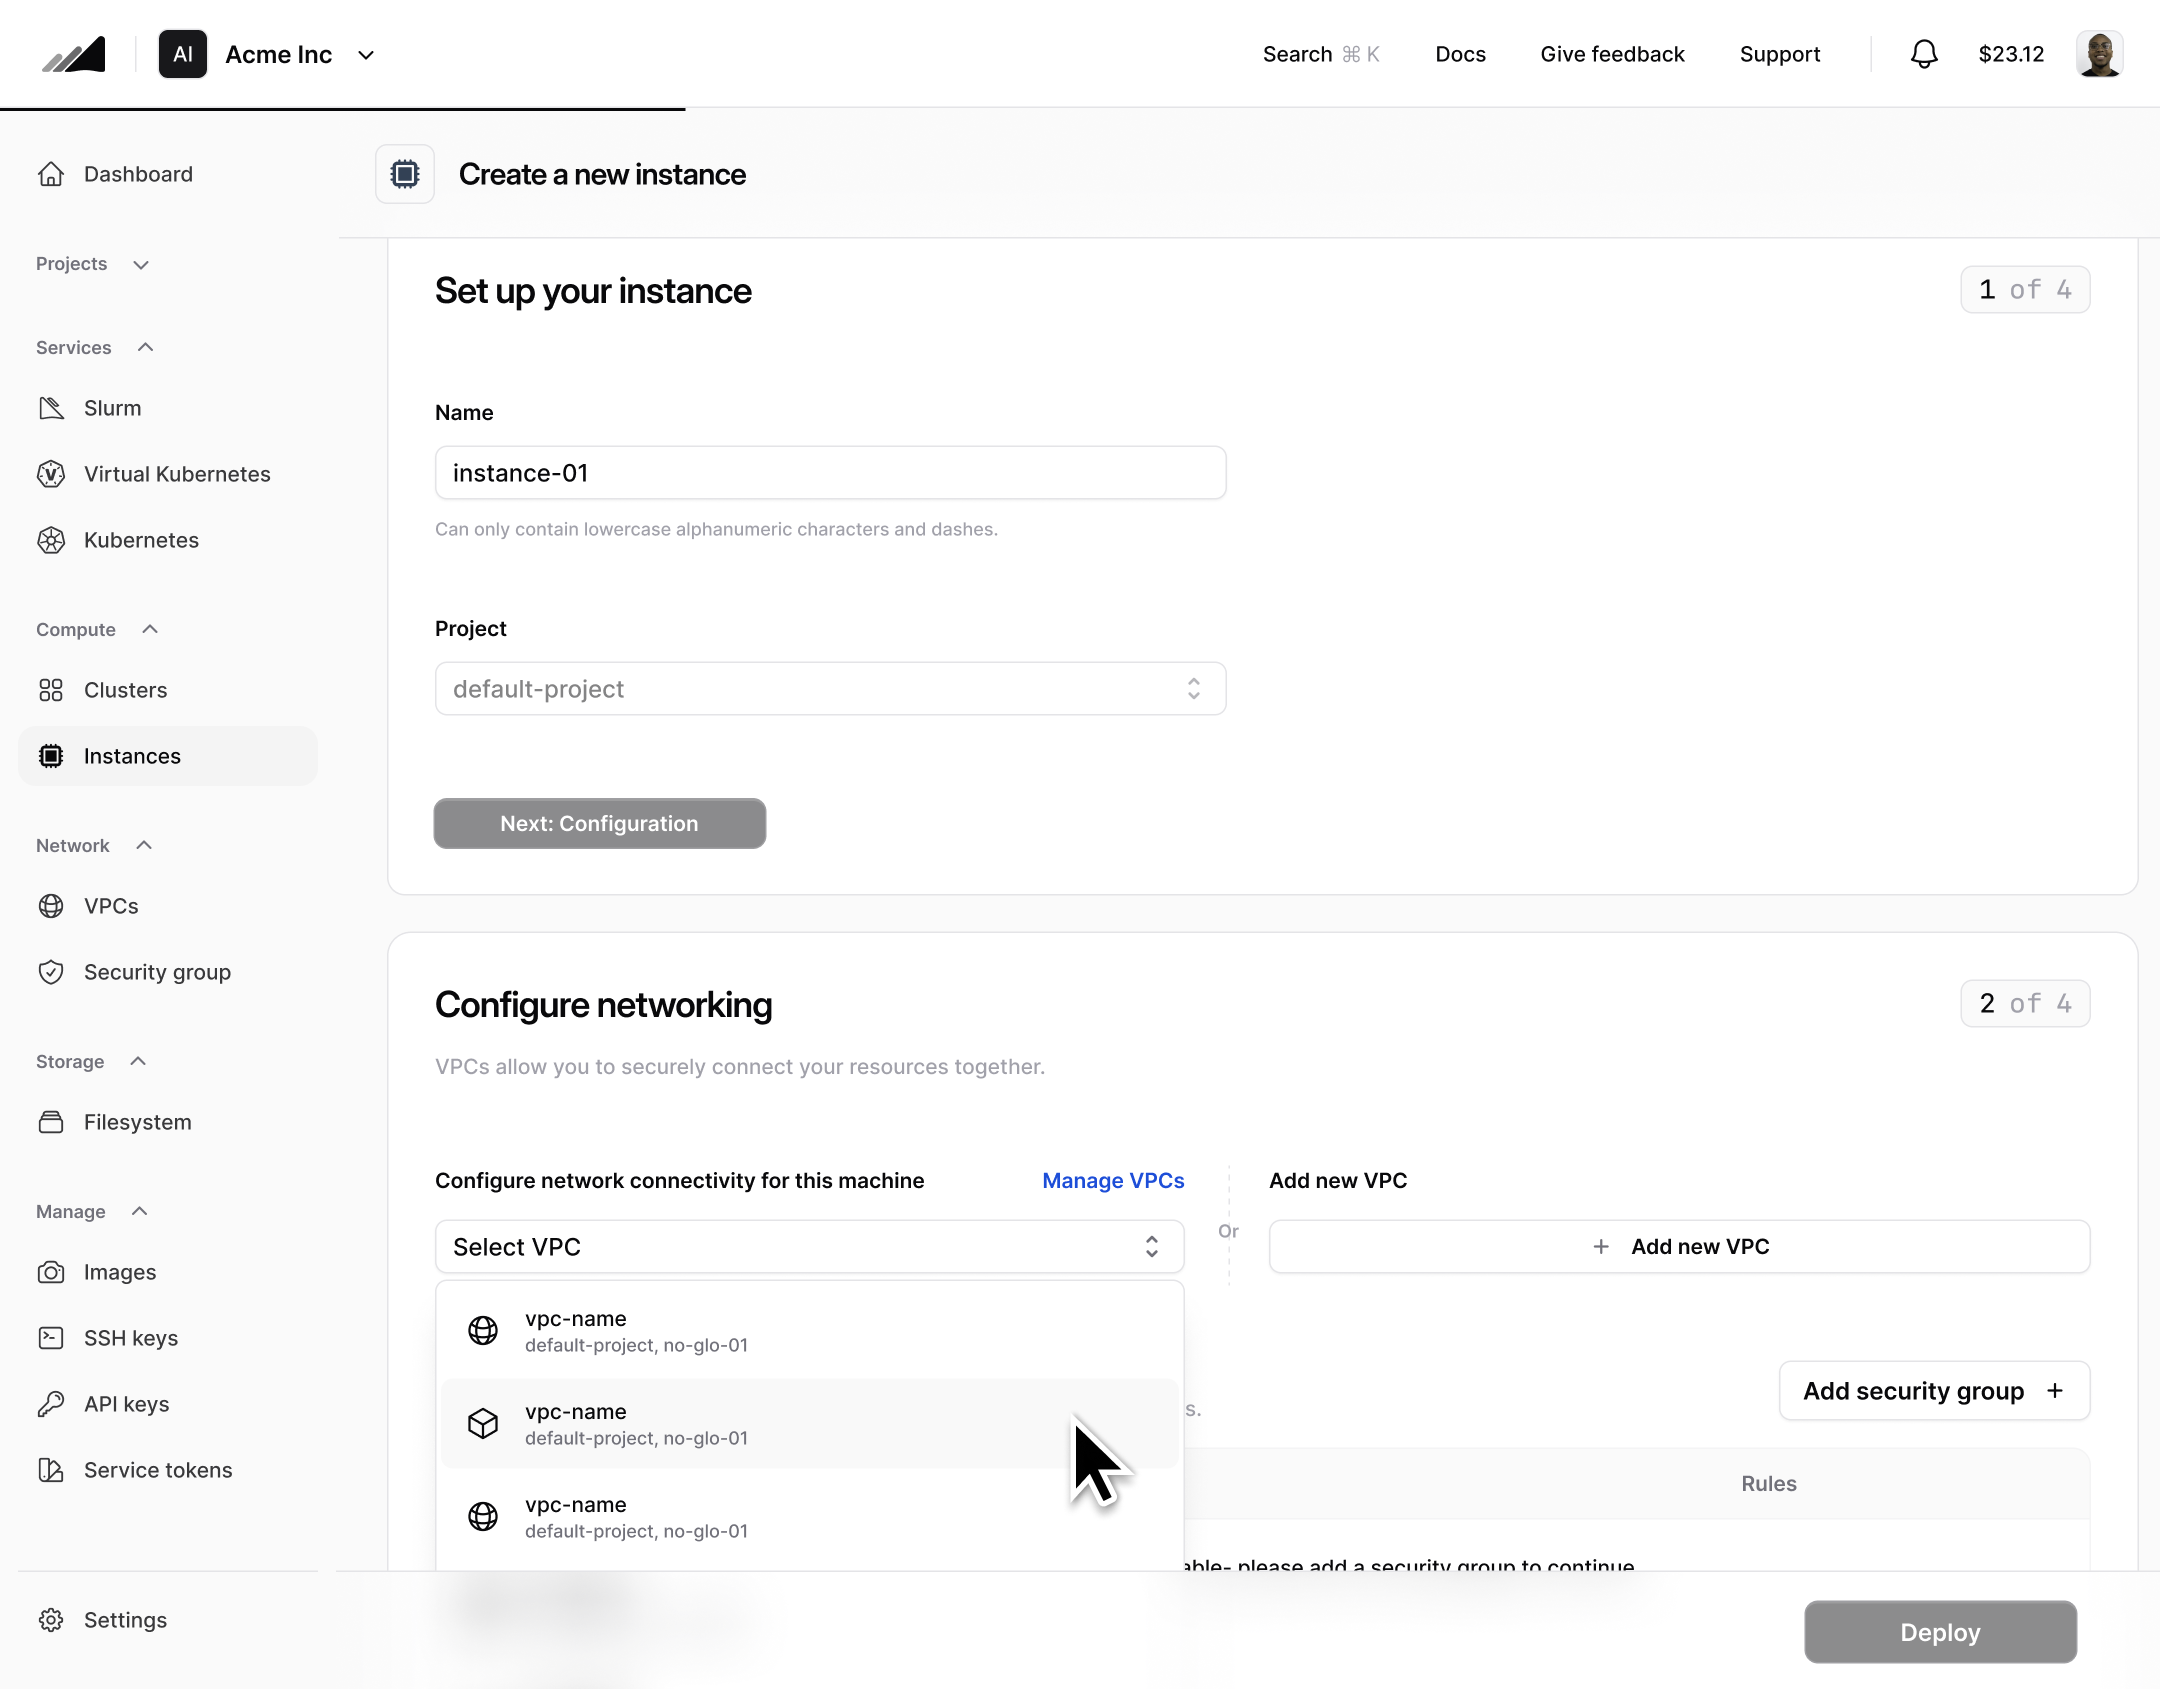Expand the Acme Inc organization switcher
The width and height of the screenshot is (2160, 1689).
click(x=364, y=55)
